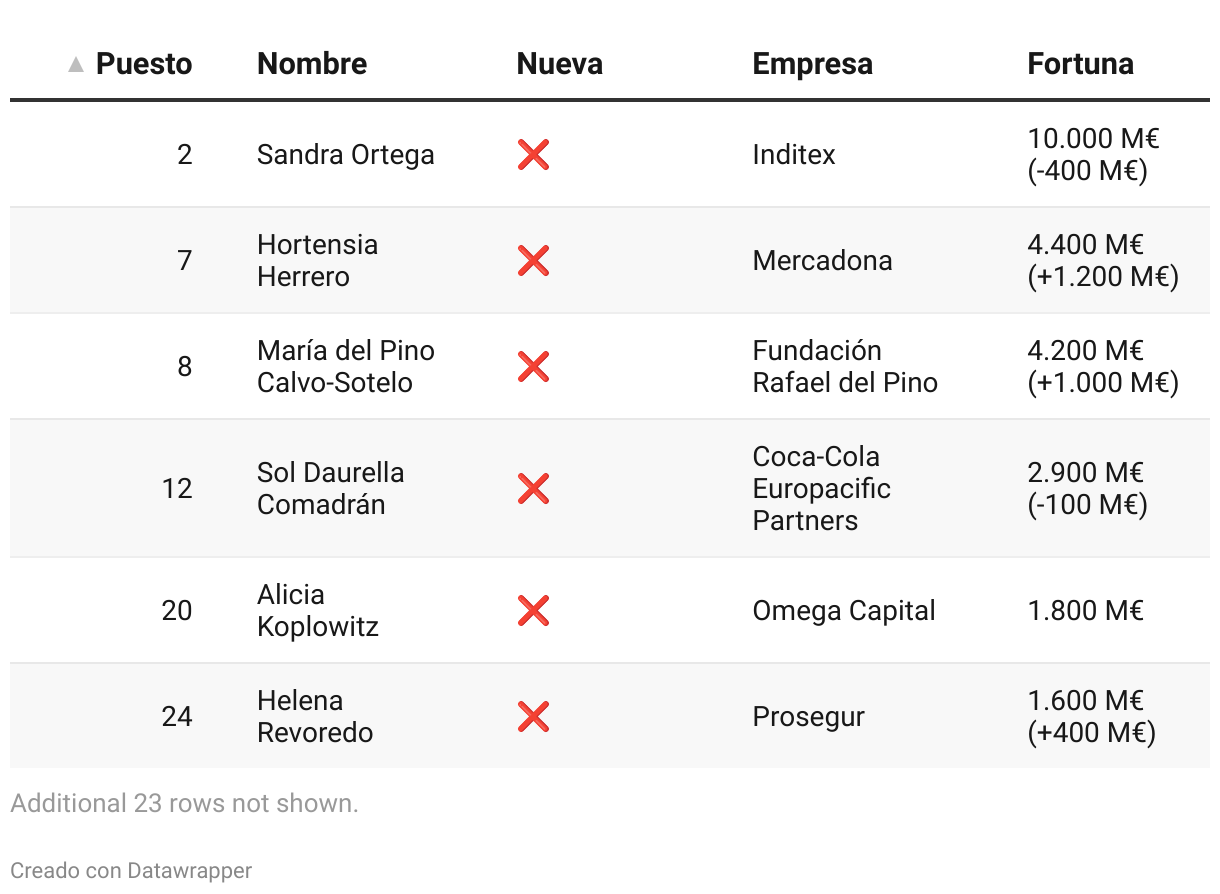Click the red X in Alicia Koplowitz's row

(x=533, y=611)
